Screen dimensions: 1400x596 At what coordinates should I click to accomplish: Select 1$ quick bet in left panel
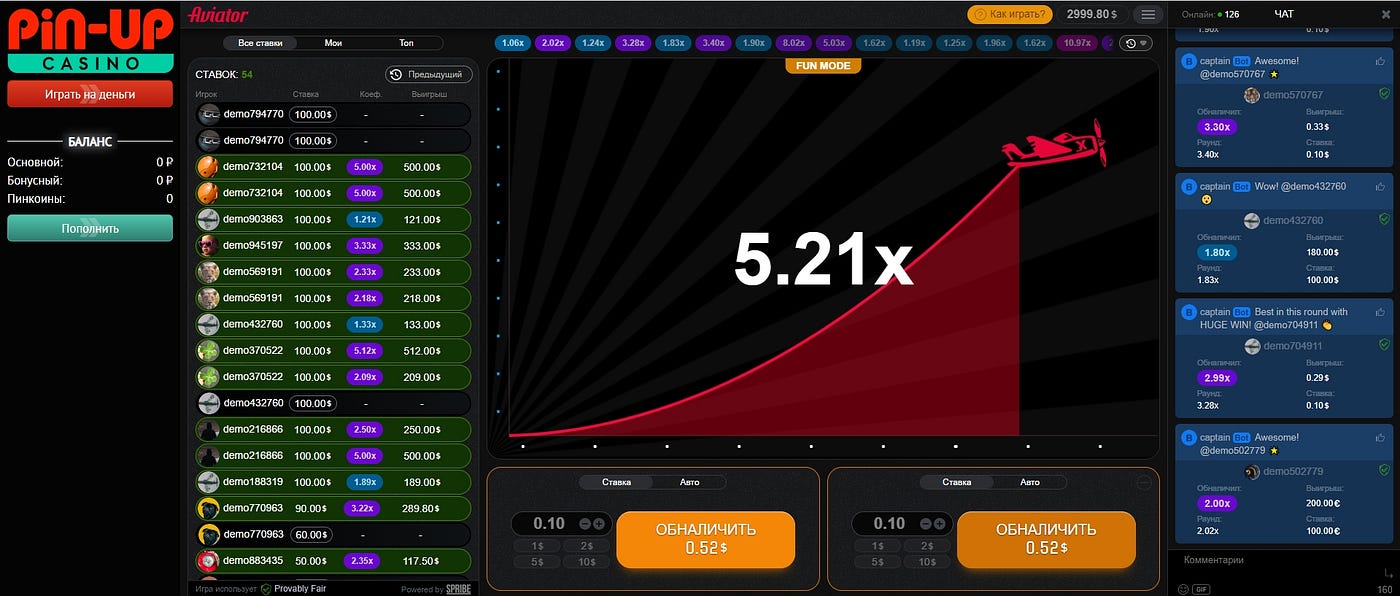pyautogui.click(x=536, y=546)
